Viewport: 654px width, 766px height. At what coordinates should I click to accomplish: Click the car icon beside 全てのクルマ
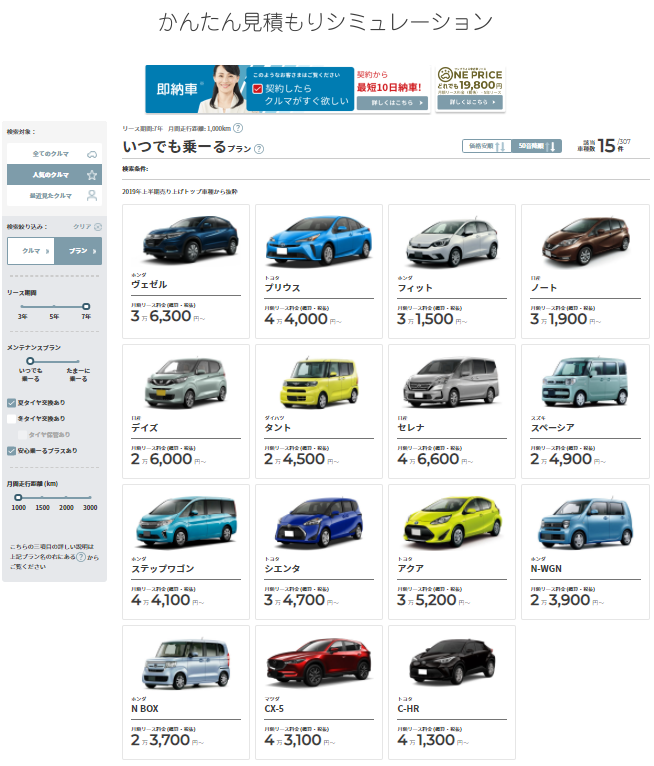point(92,154)
